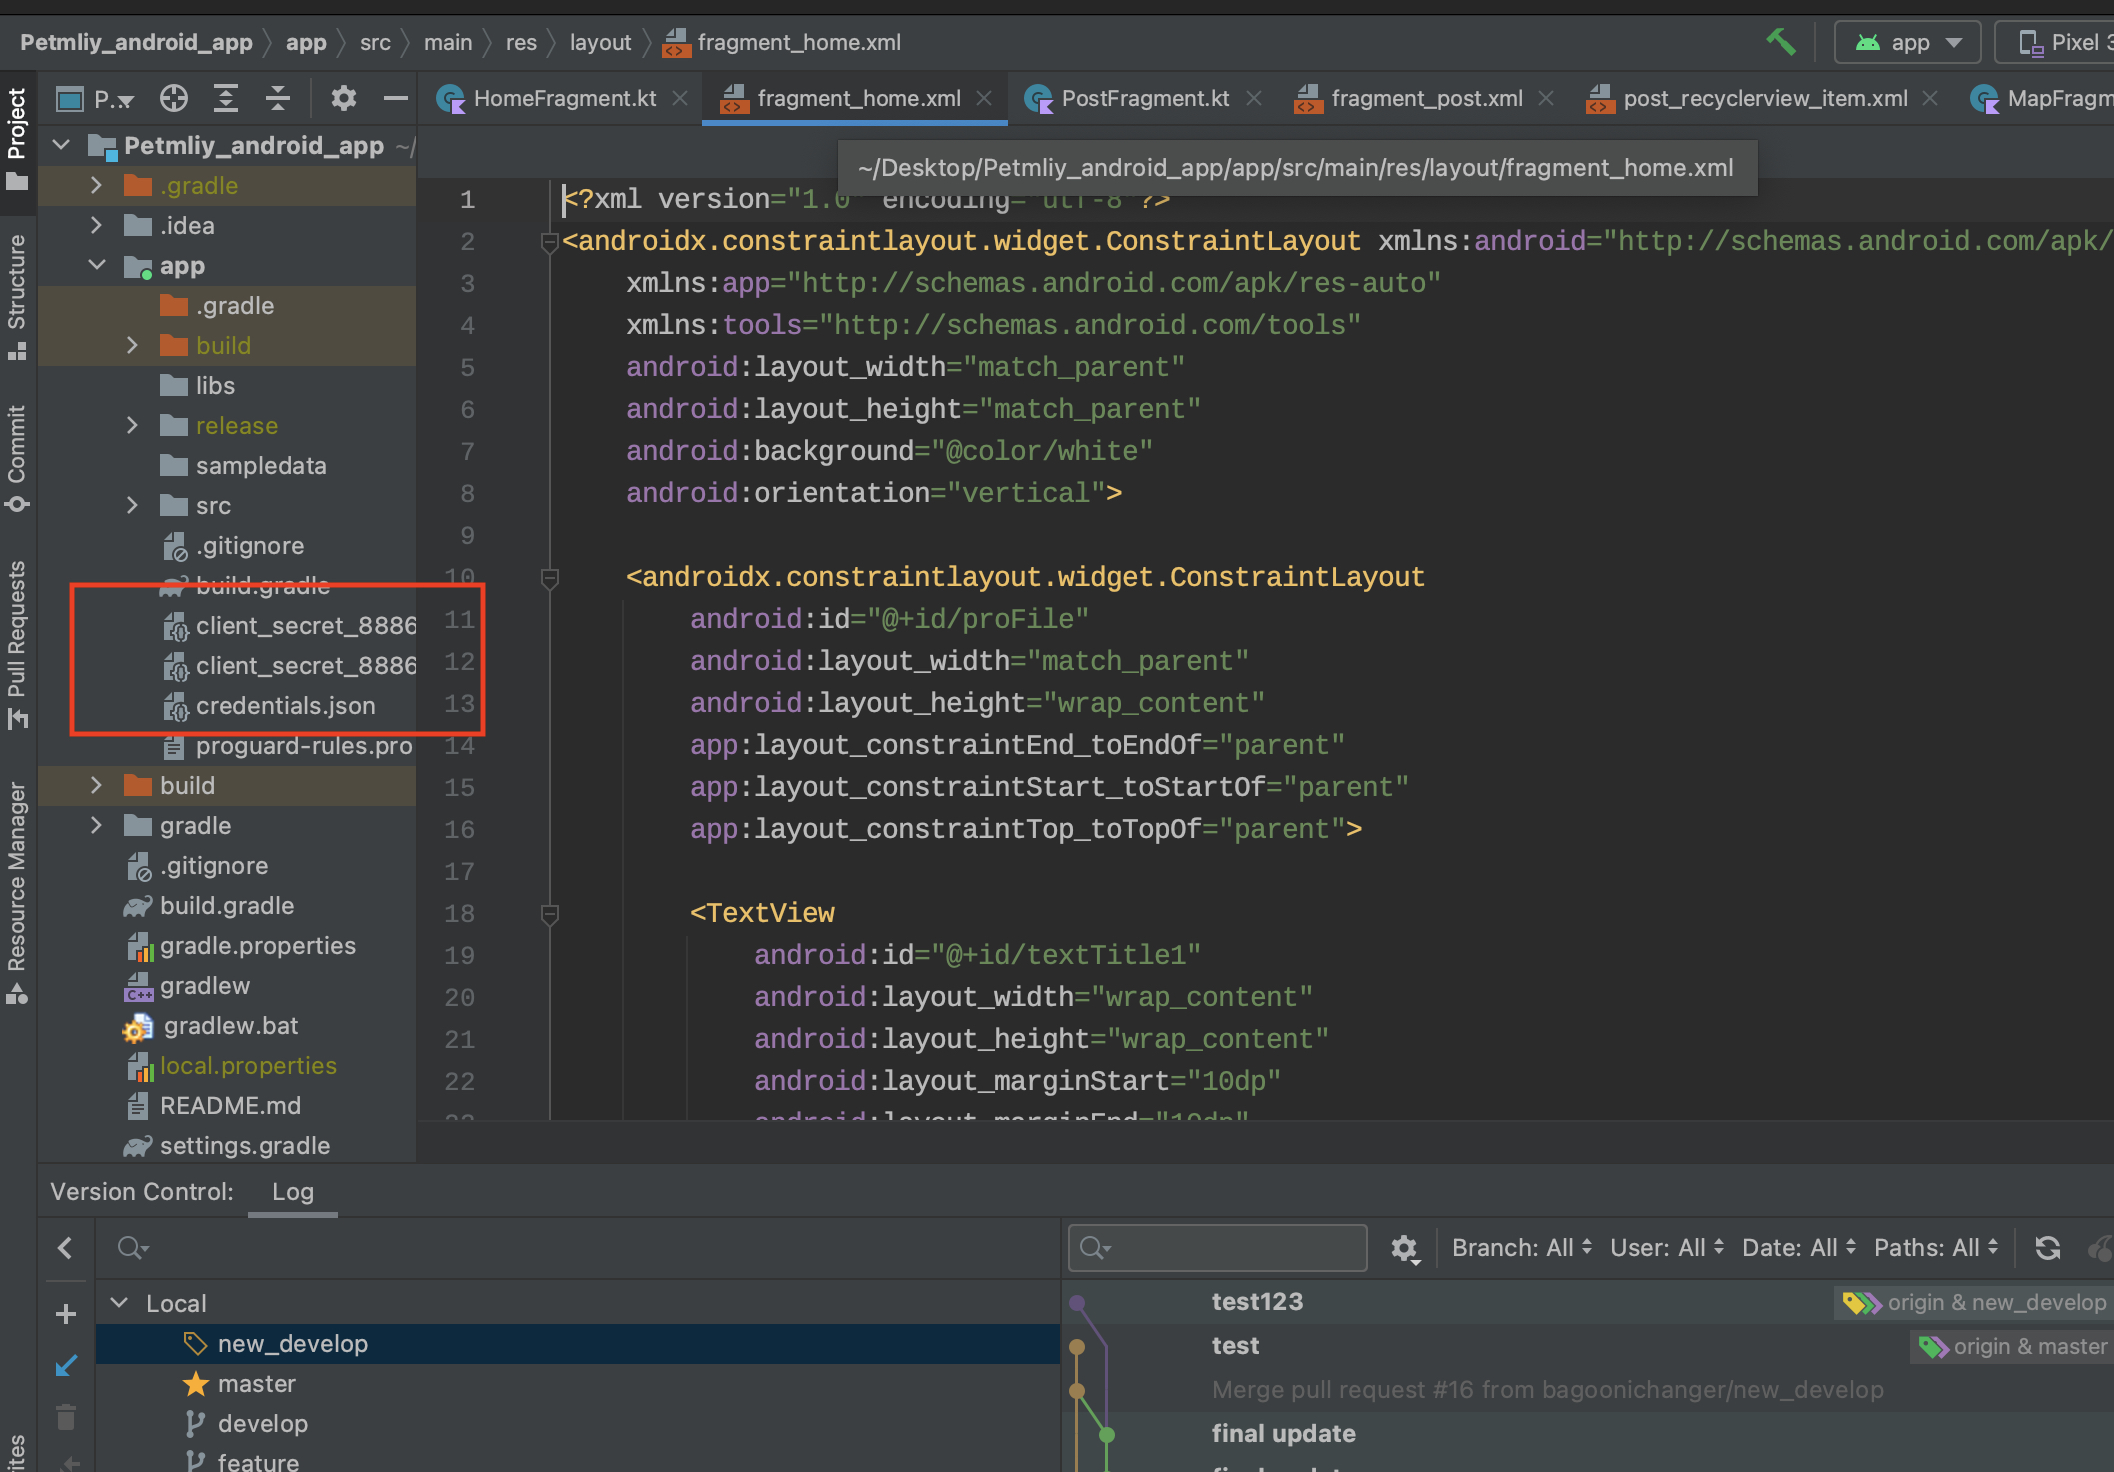This screenshot has height=1472, width=2114.
Task: Click the Refresh log icon
Action: pyautogui.click(x=2047, y=1248)
